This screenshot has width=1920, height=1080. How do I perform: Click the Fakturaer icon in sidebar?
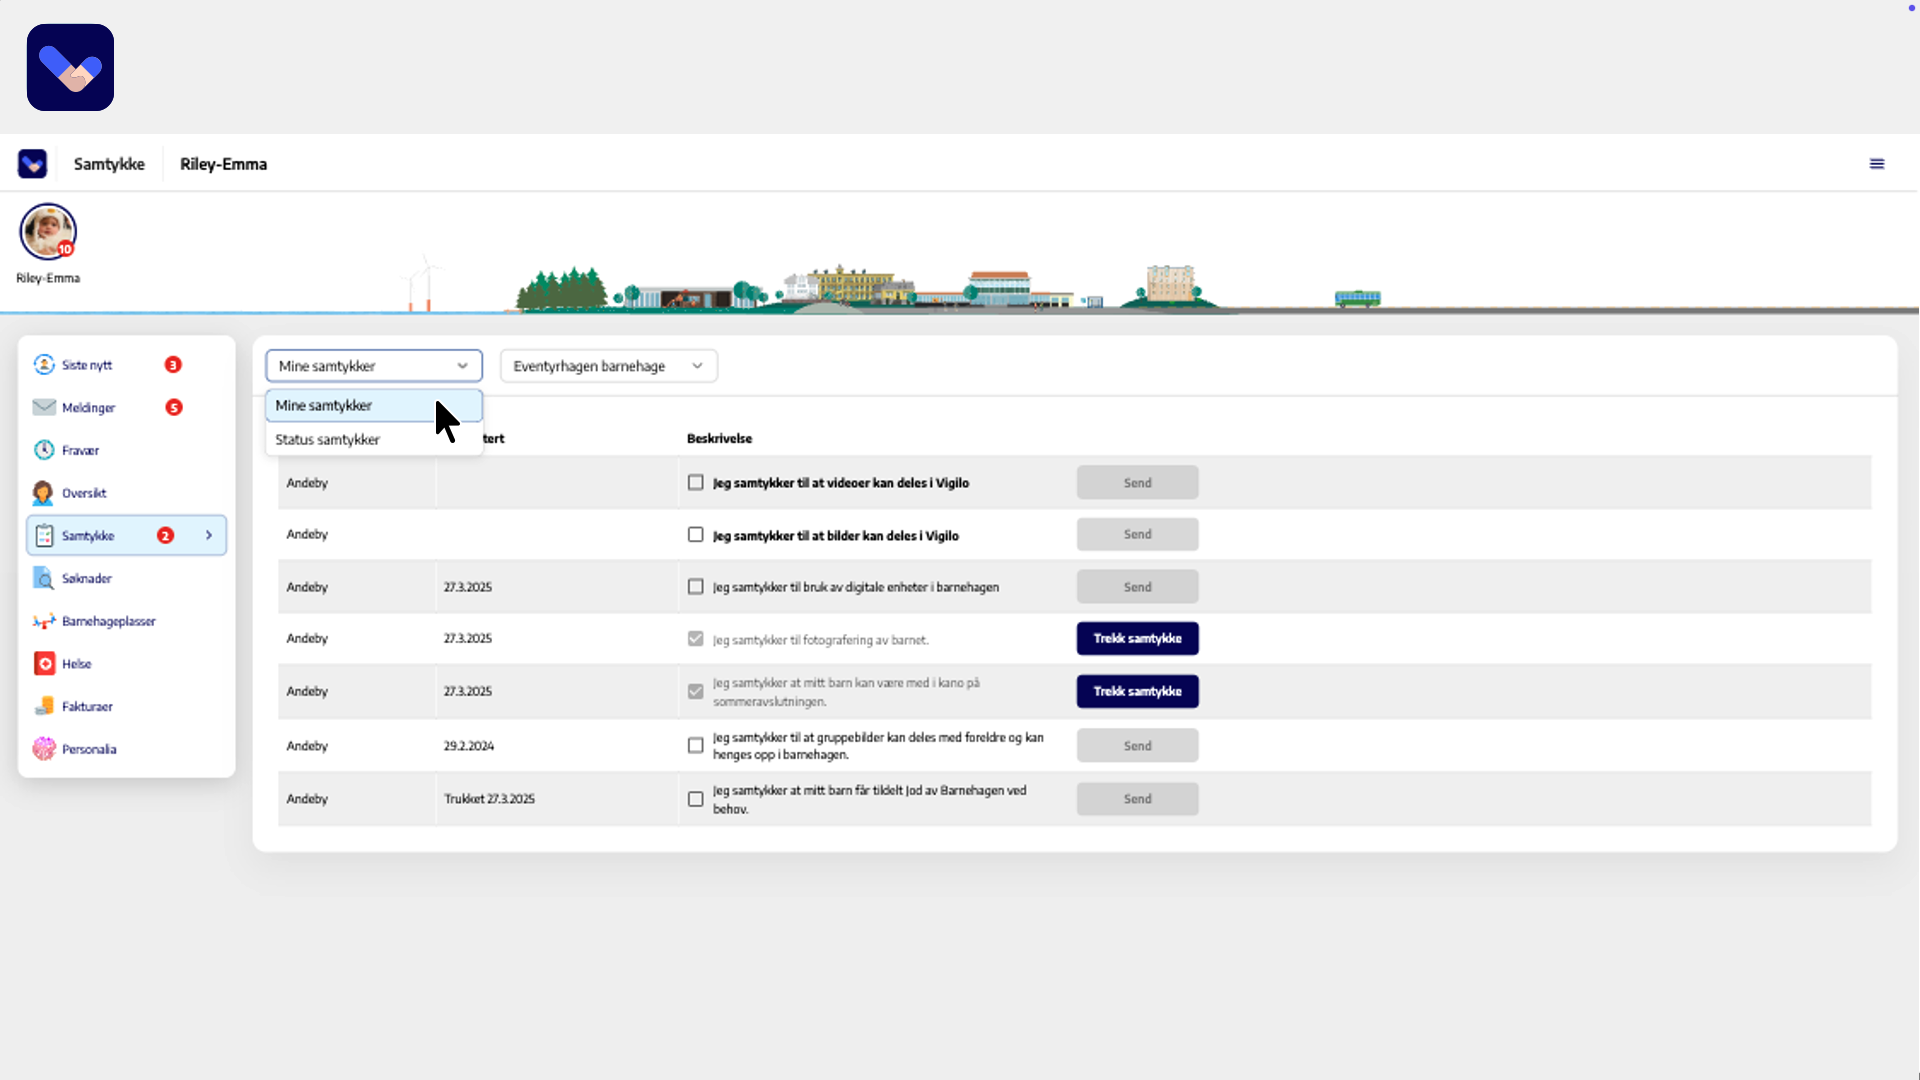tap(44, 706)
